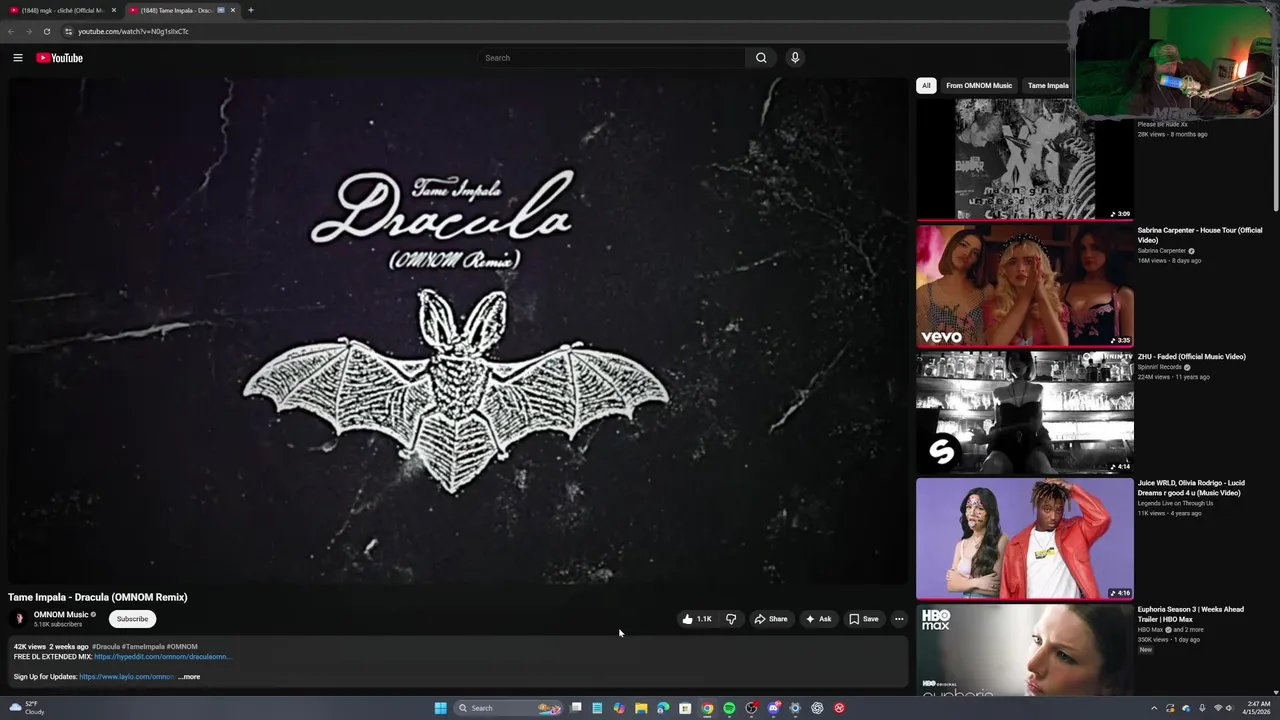Start voice search with the microphone
This screenshot has height=720, width=1280.
click(795, 58)
